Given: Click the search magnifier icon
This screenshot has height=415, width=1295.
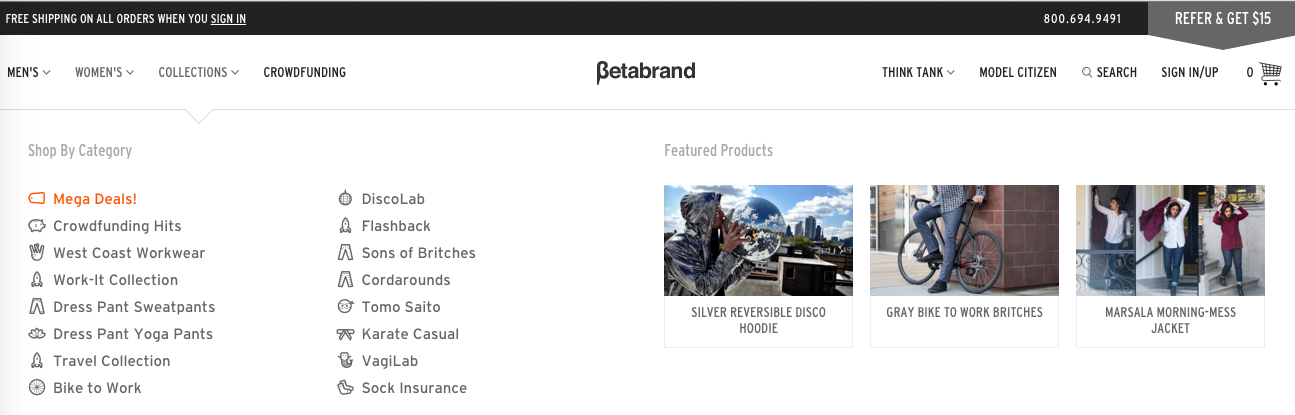Looking at the screenshot, I should click(1087, 73).
